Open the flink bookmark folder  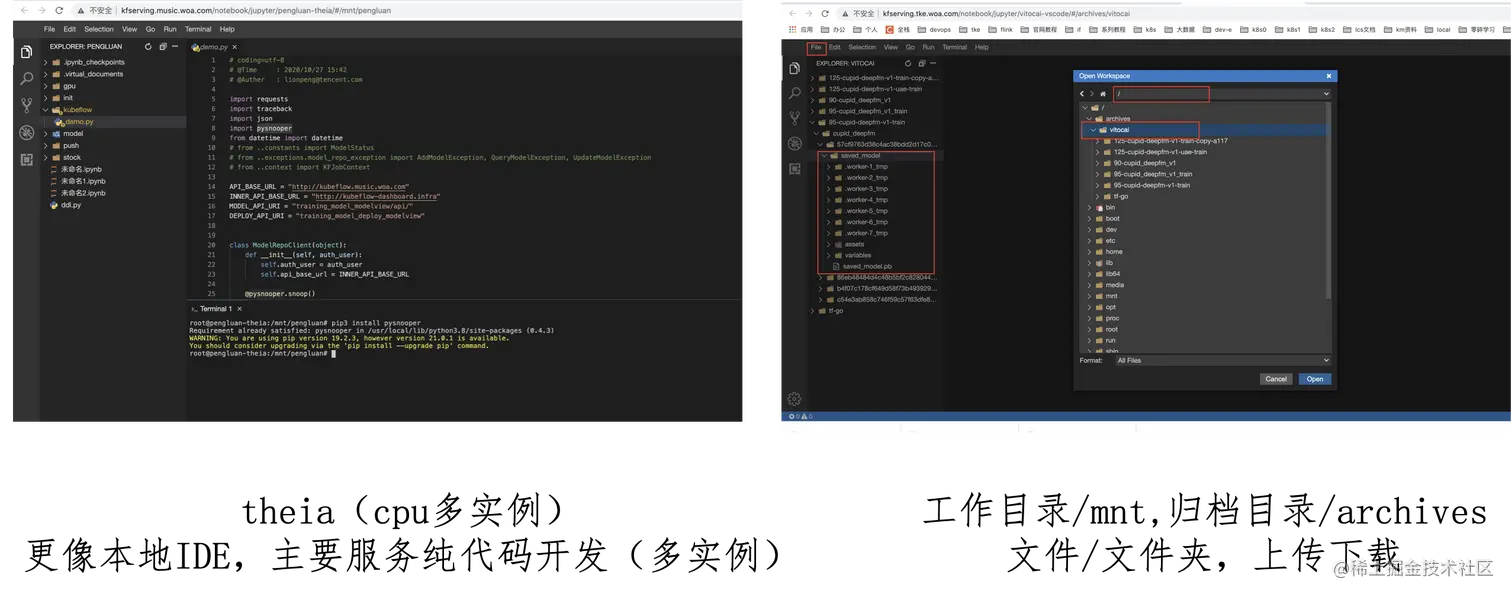tap(1001, 30)
